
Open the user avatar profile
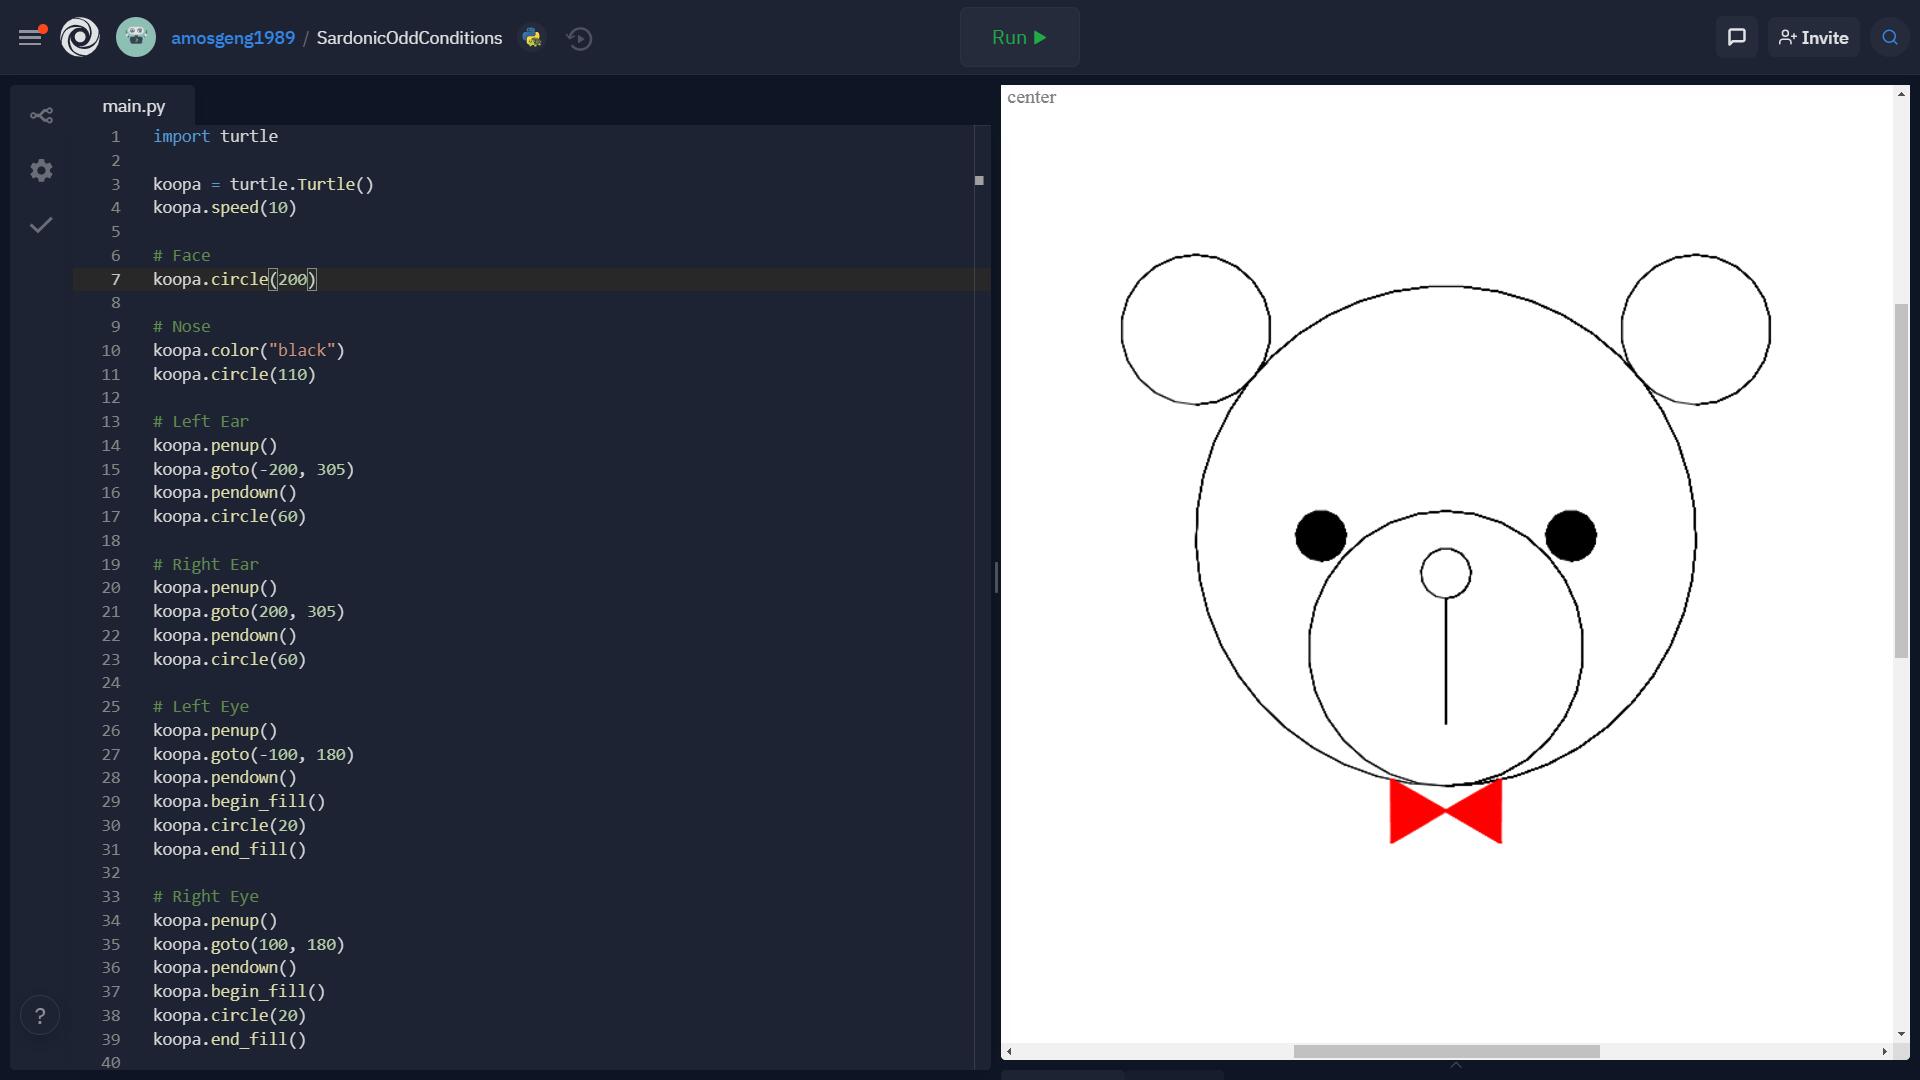(136, 38)
